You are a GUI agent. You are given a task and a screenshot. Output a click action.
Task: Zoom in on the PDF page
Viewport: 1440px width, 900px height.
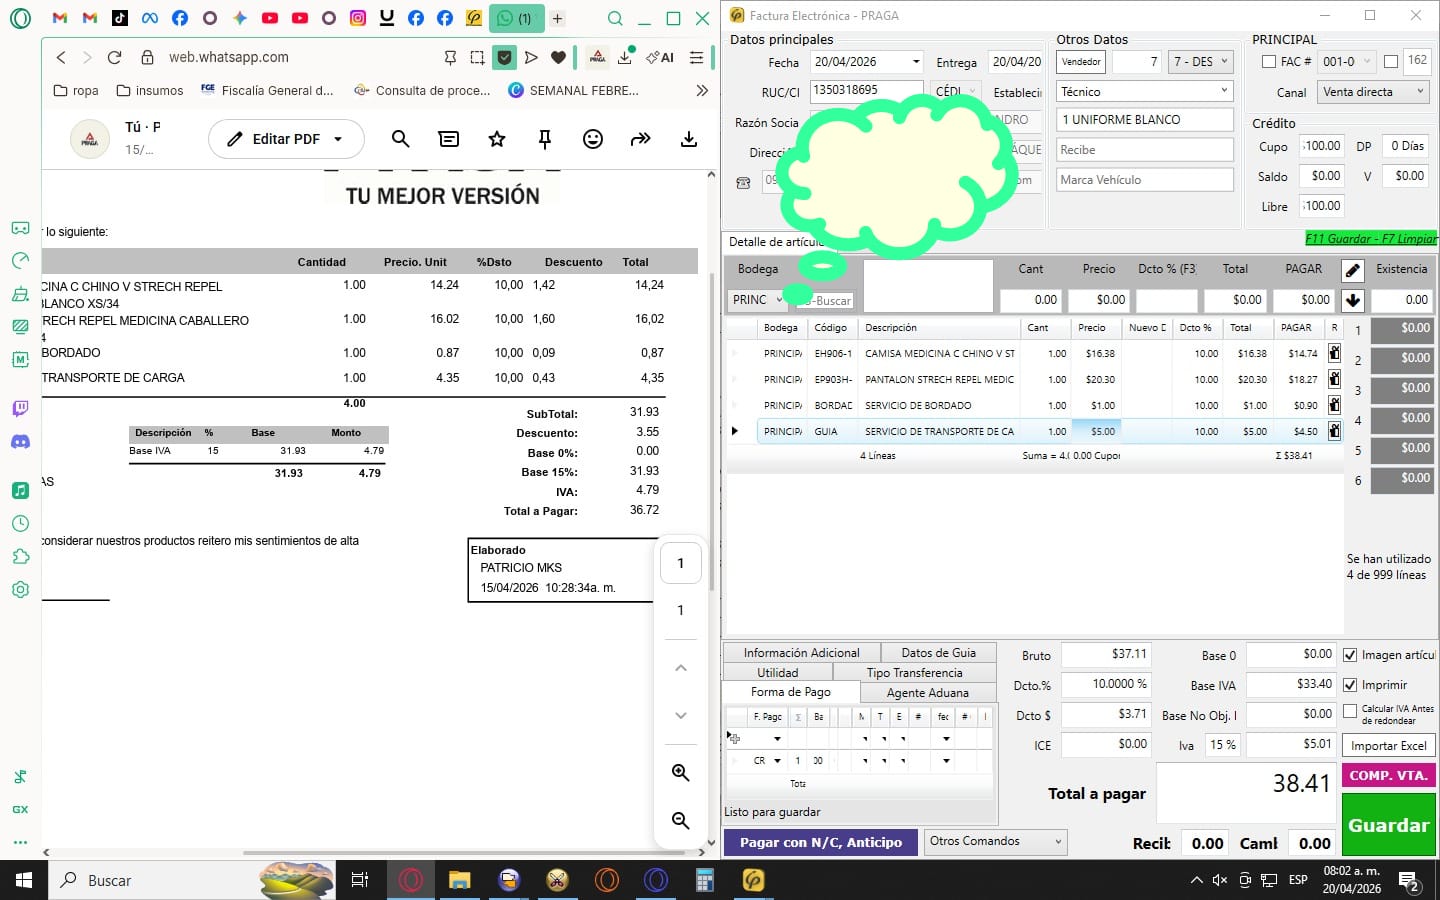tap(681, 773)
